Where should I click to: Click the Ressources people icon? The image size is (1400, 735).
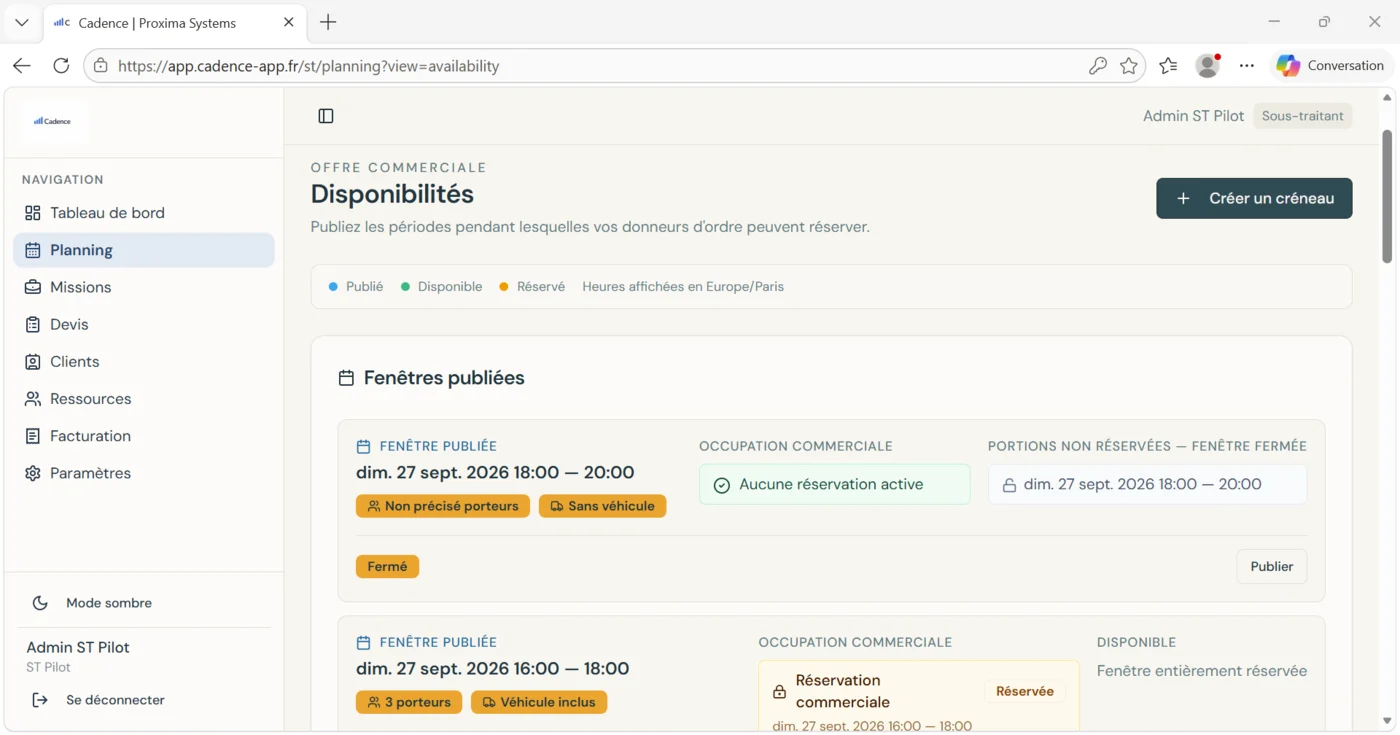33,399
